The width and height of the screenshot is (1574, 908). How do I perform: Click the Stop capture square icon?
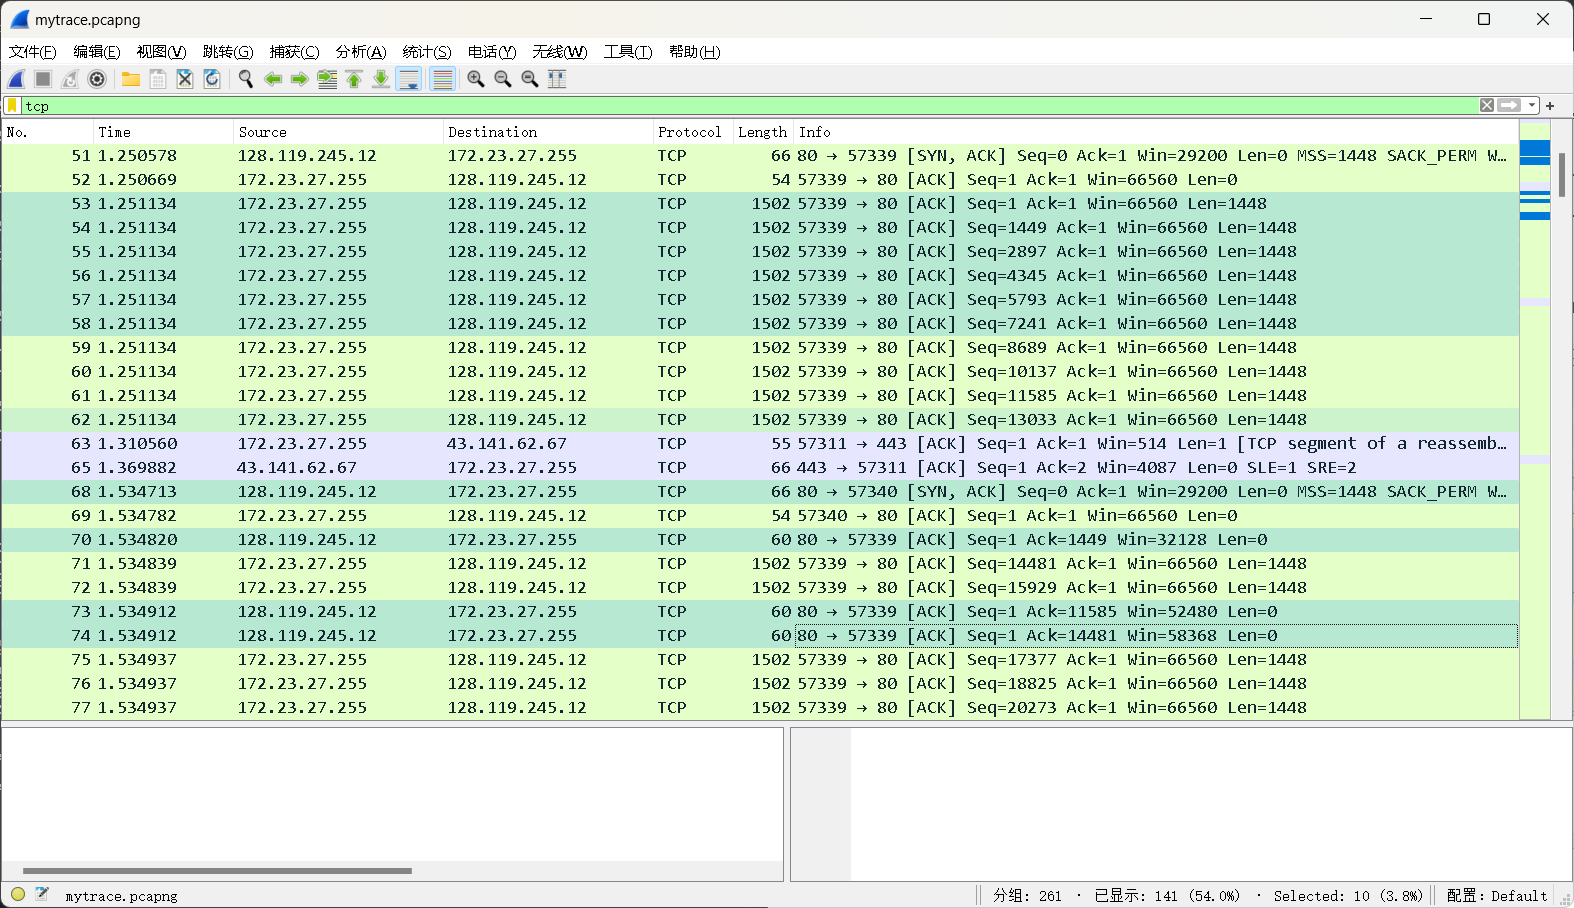coord(43,79)
